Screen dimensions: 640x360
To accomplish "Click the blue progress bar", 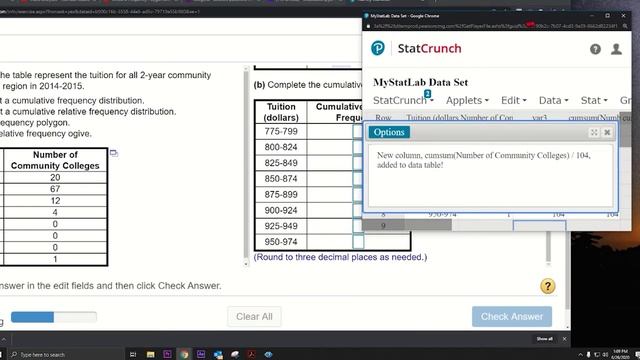I will click(x=54, y=317).
